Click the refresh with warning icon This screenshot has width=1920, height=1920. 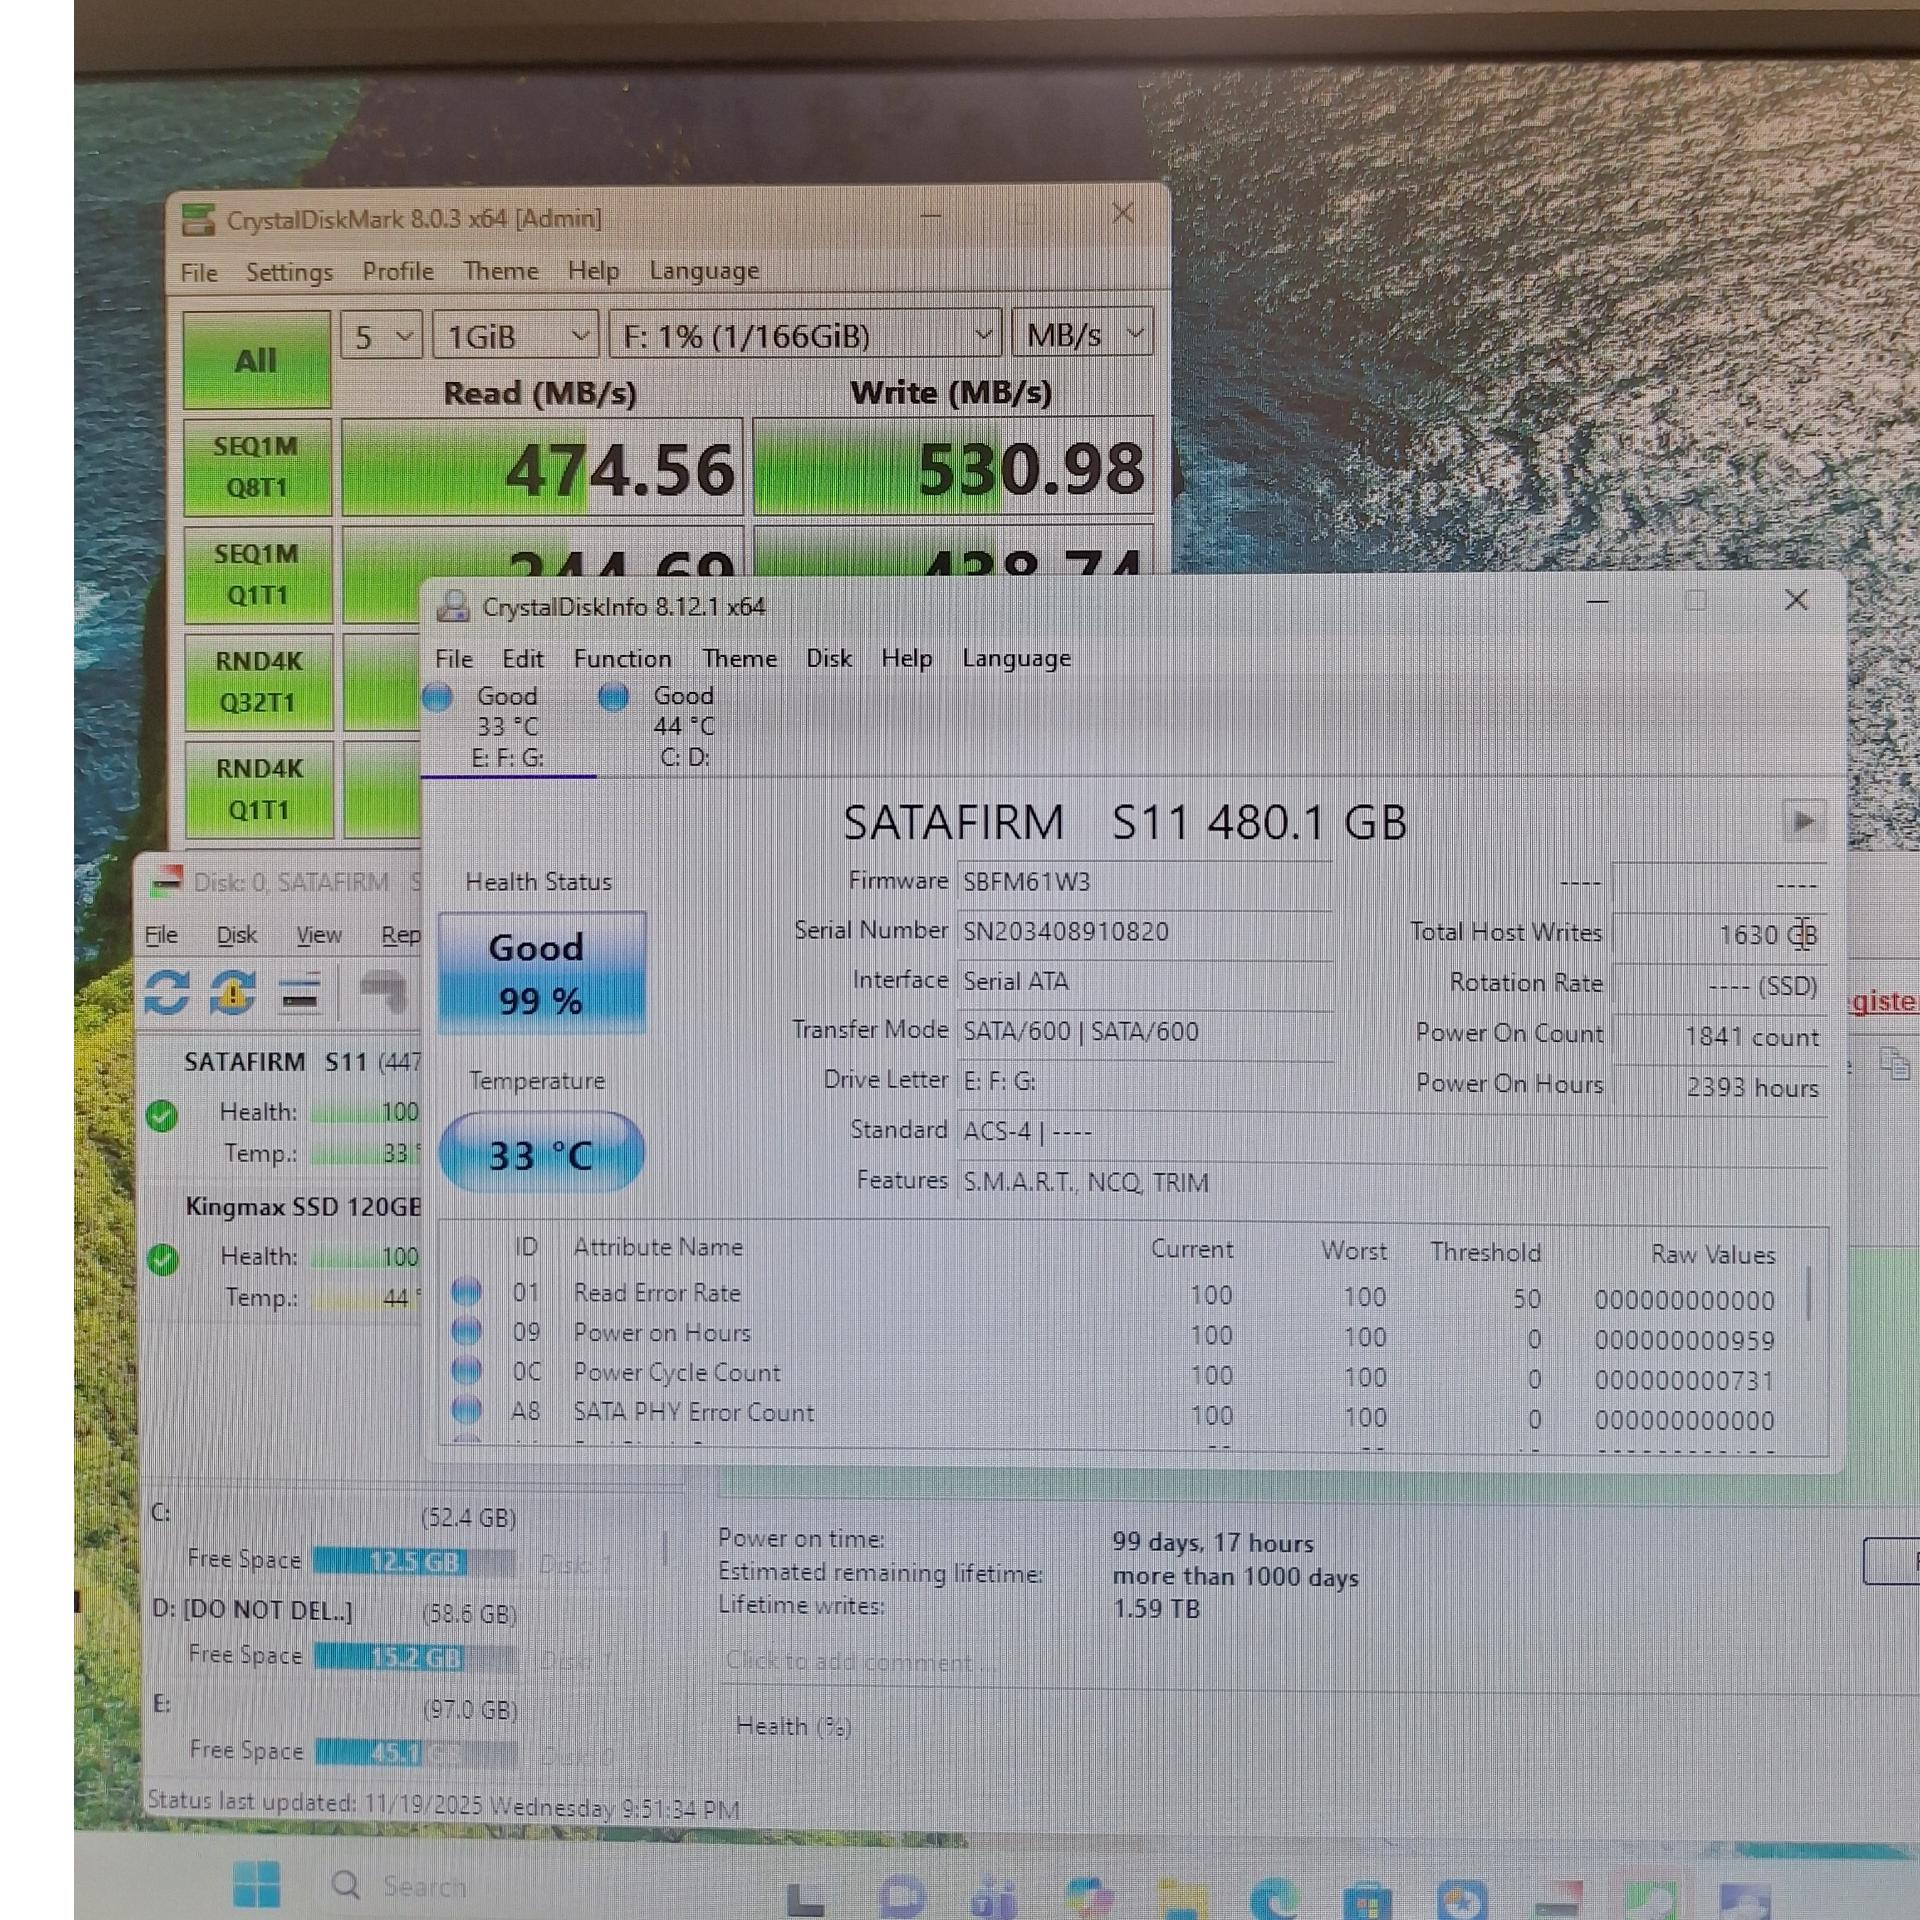(232, 994)
